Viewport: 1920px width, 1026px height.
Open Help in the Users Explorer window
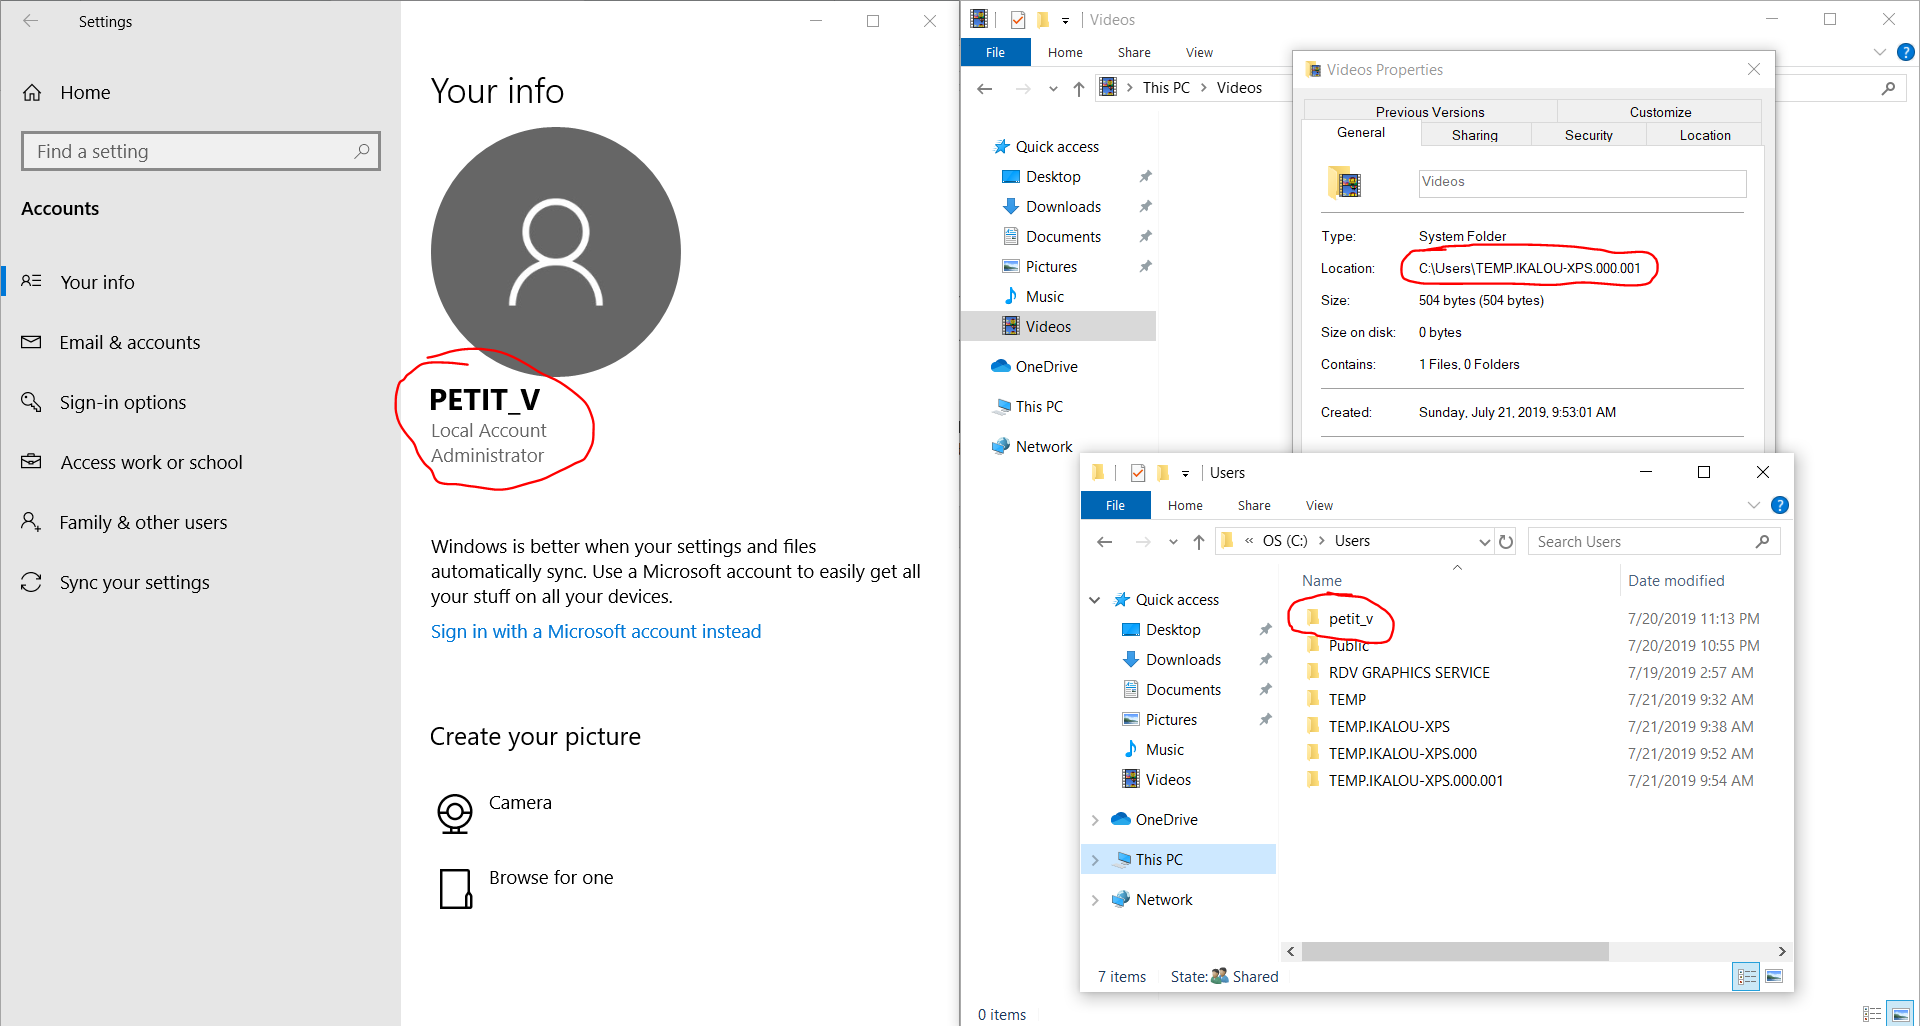pyautogui.click(x=1780, y=505)
